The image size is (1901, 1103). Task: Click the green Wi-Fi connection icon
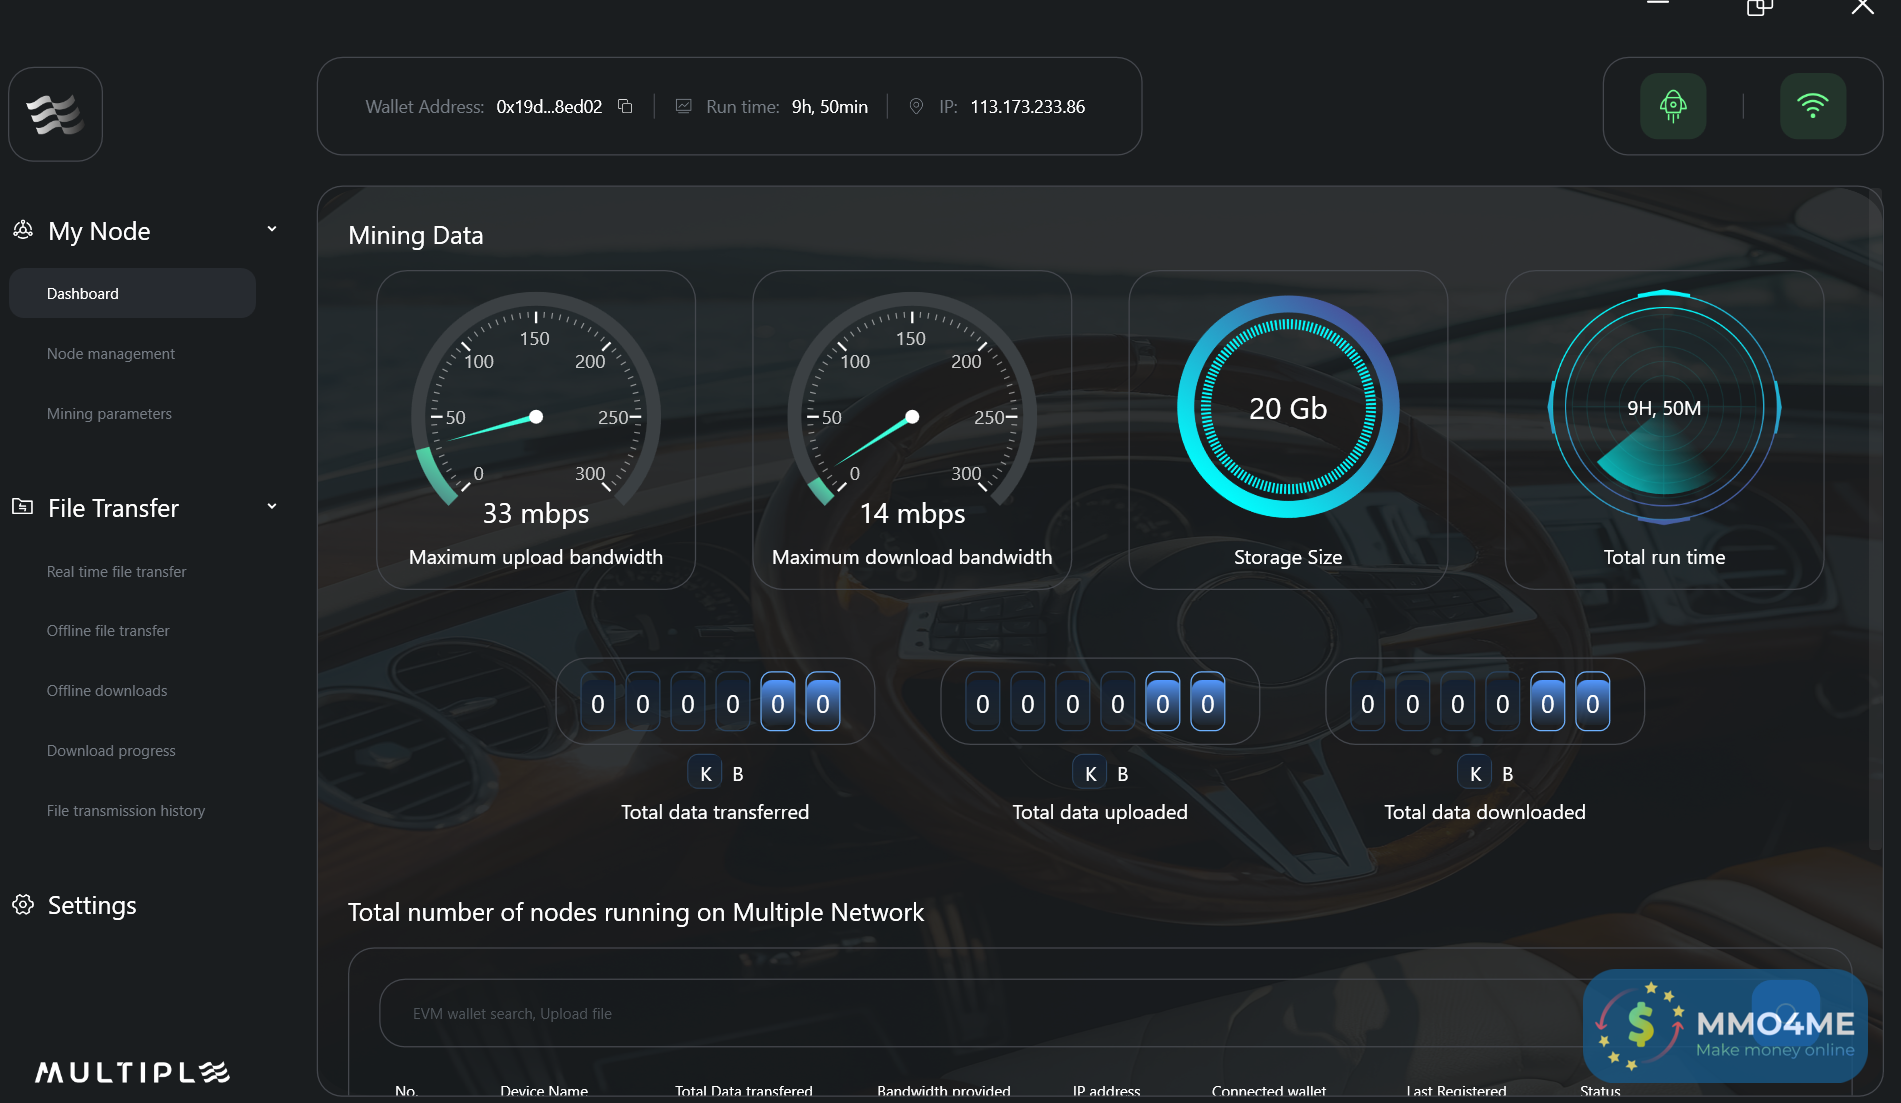pyautogui.click(x=1813, y=106)
